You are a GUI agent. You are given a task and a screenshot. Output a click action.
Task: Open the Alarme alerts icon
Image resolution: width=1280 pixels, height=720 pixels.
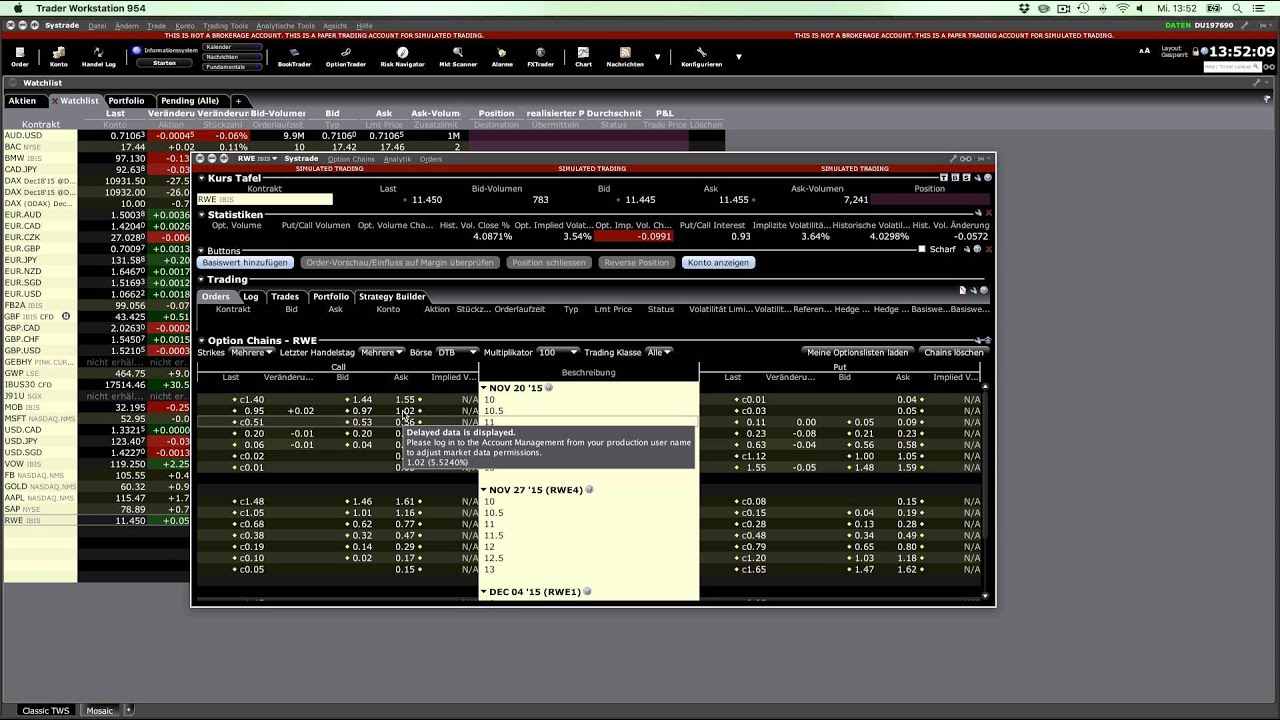coord(502,57)
